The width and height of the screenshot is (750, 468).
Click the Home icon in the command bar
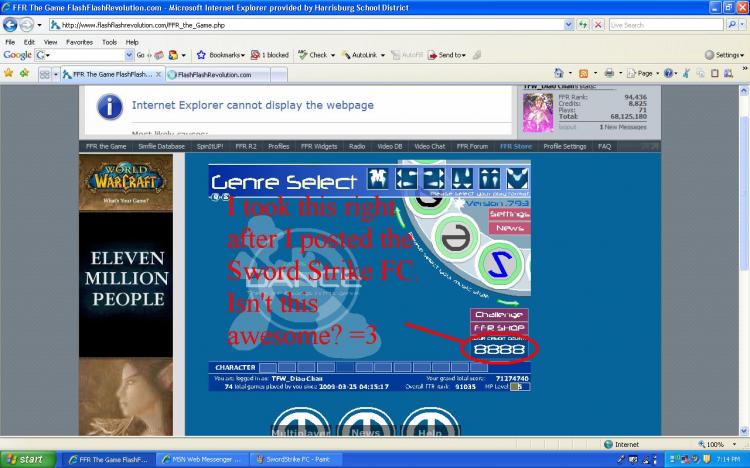[x=558, y=73]
